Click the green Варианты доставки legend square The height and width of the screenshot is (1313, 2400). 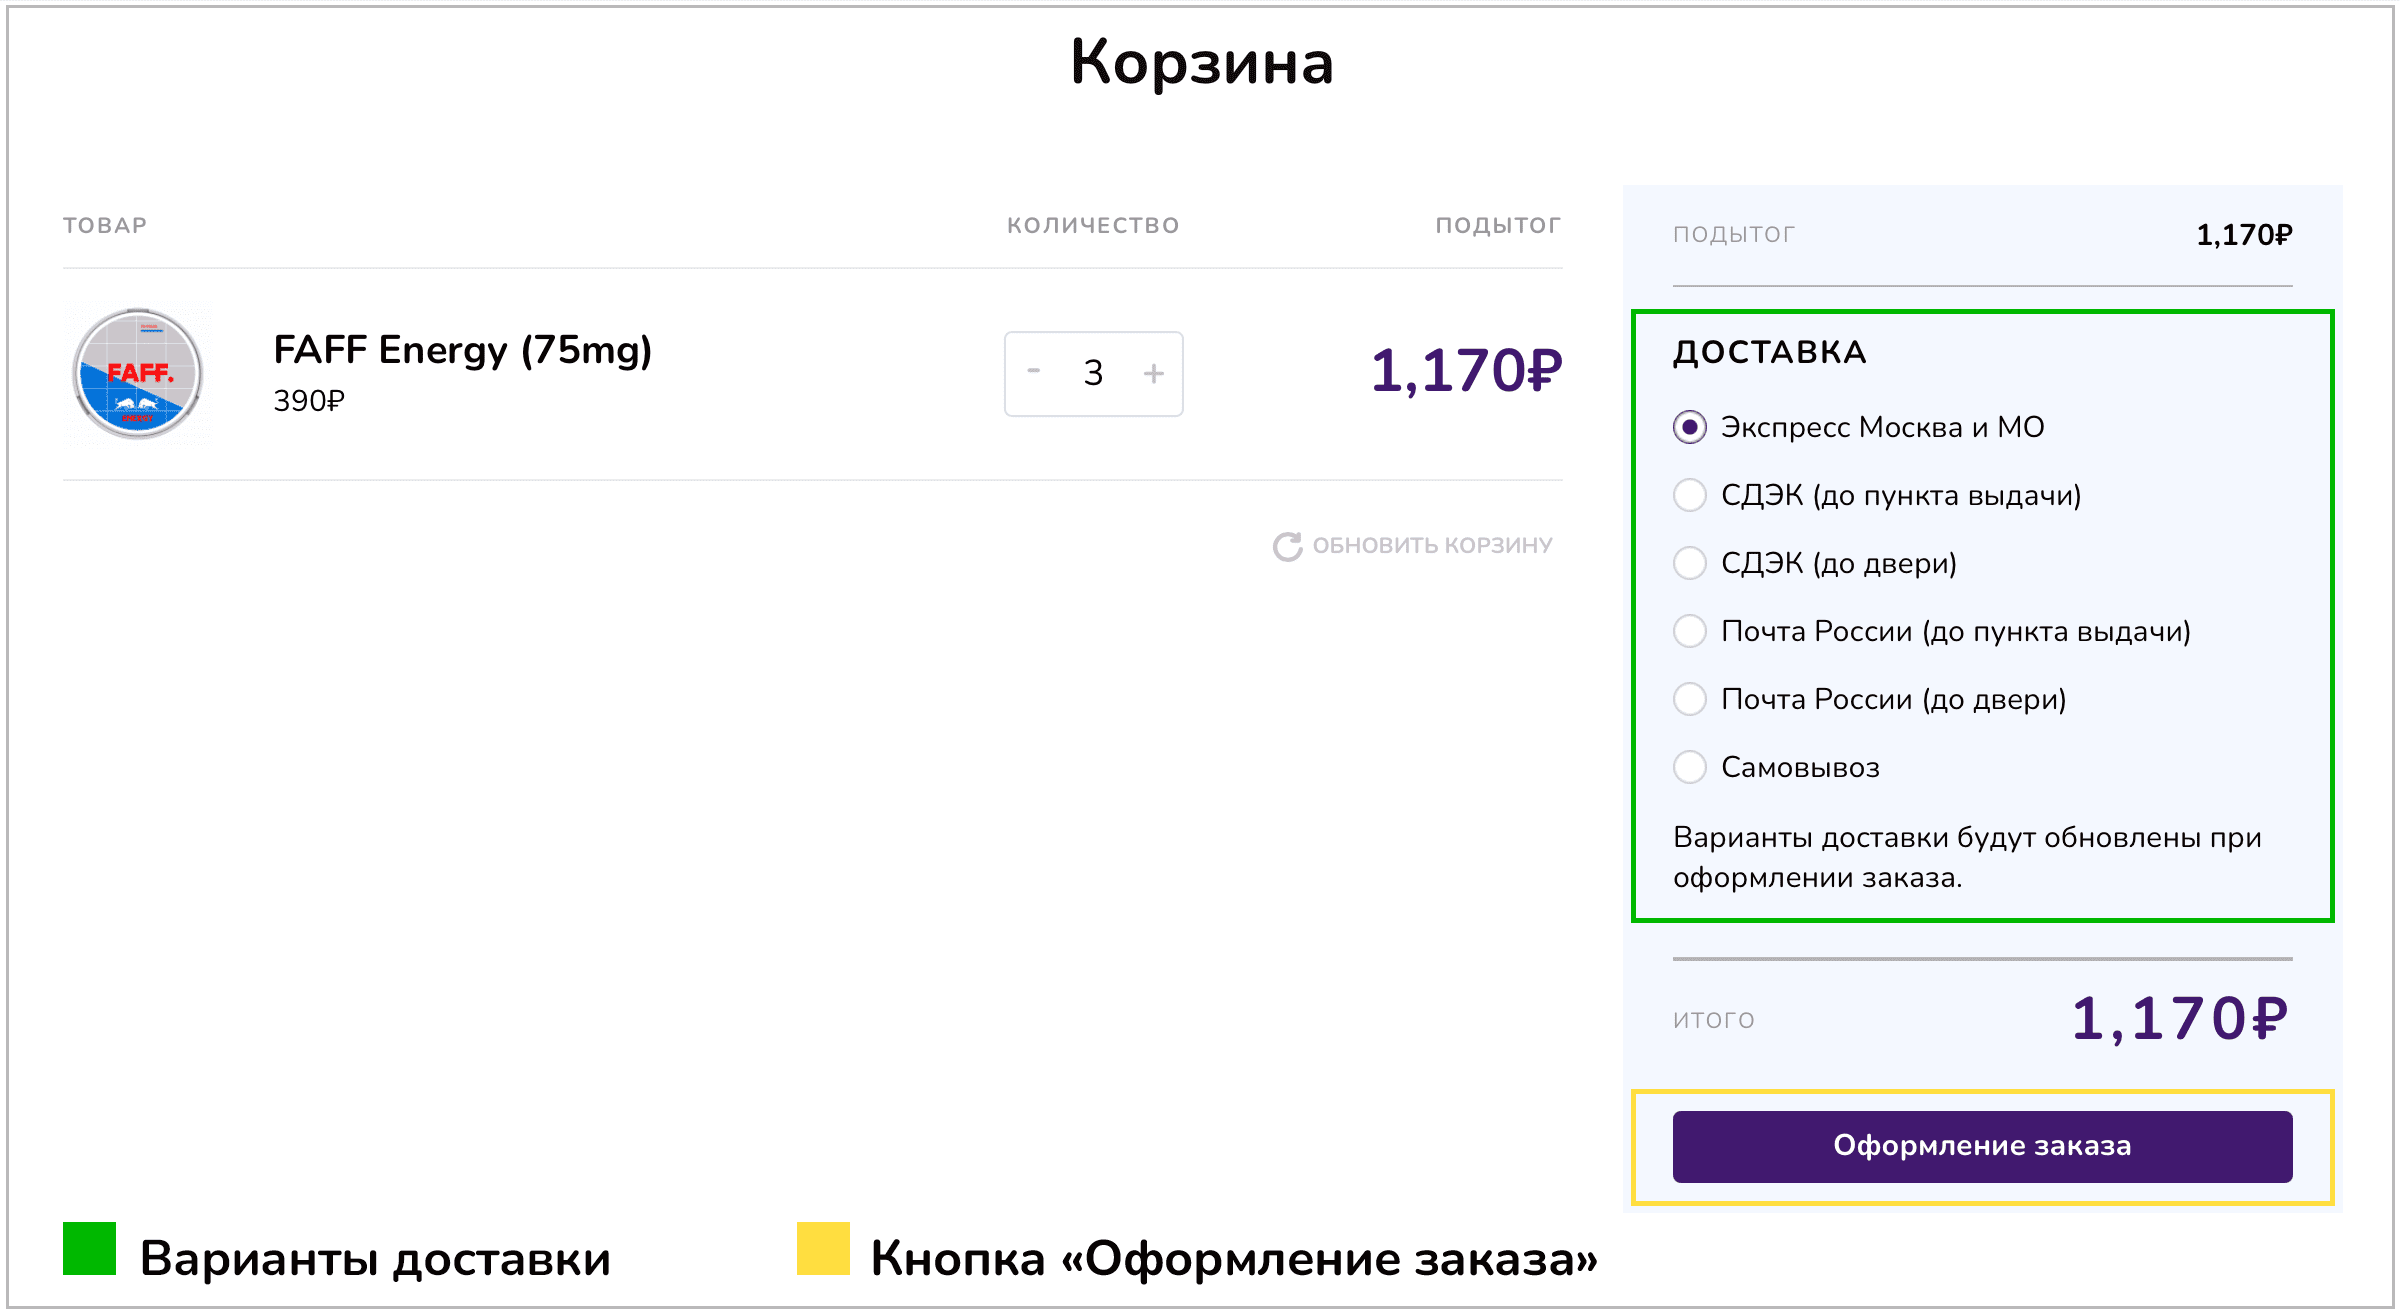(89, 1249)
